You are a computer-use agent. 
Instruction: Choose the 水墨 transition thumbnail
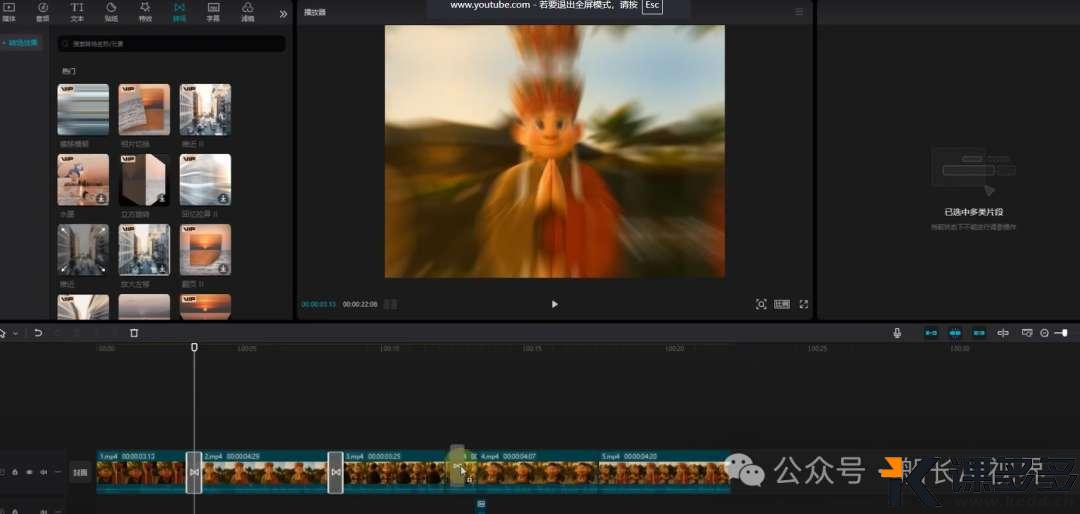(x=83, y=179)
